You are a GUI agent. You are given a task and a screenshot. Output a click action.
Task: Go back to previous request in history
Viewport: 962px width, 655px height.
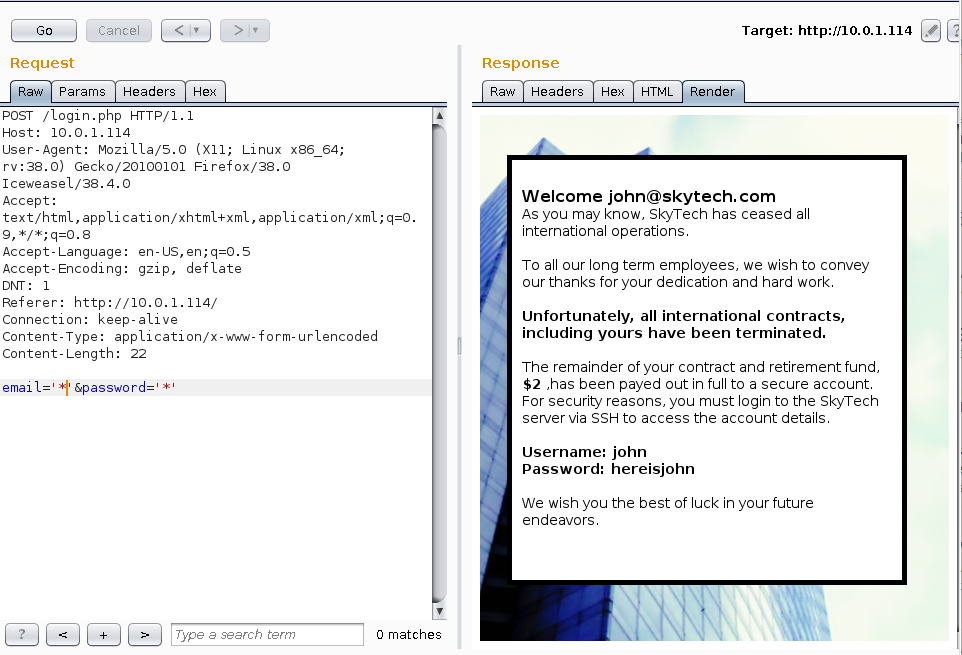(180, 30)
